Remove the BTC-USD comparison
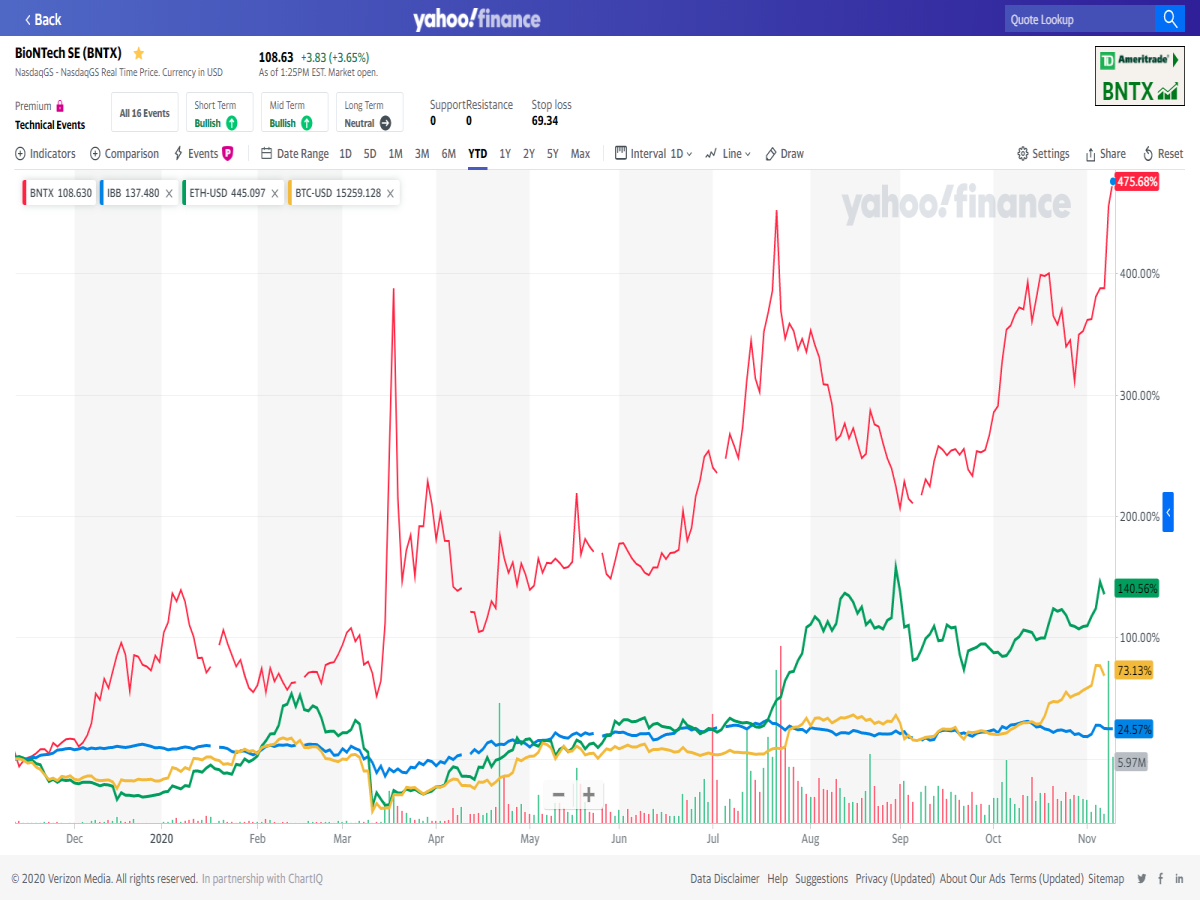The image size is (1200, 900). pyautogui.click(x=390, y=194)
